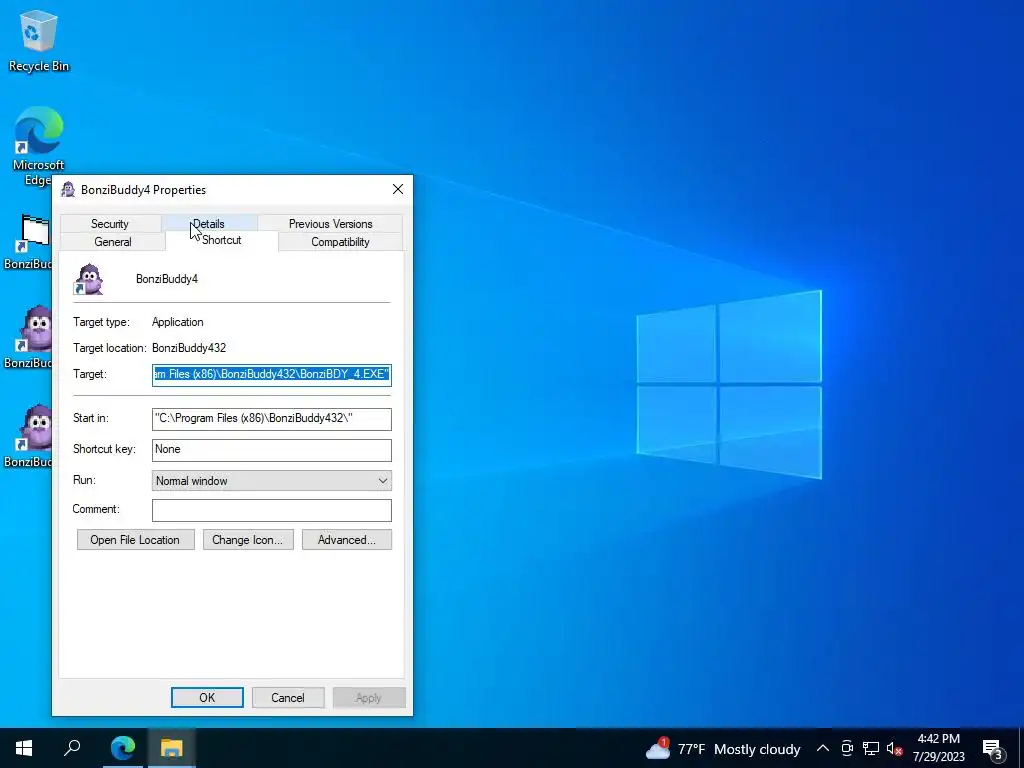Screen dimensions: 1024x768
Task: Click the gorilla icon in the dialog title bar
Action: (68, 190)
